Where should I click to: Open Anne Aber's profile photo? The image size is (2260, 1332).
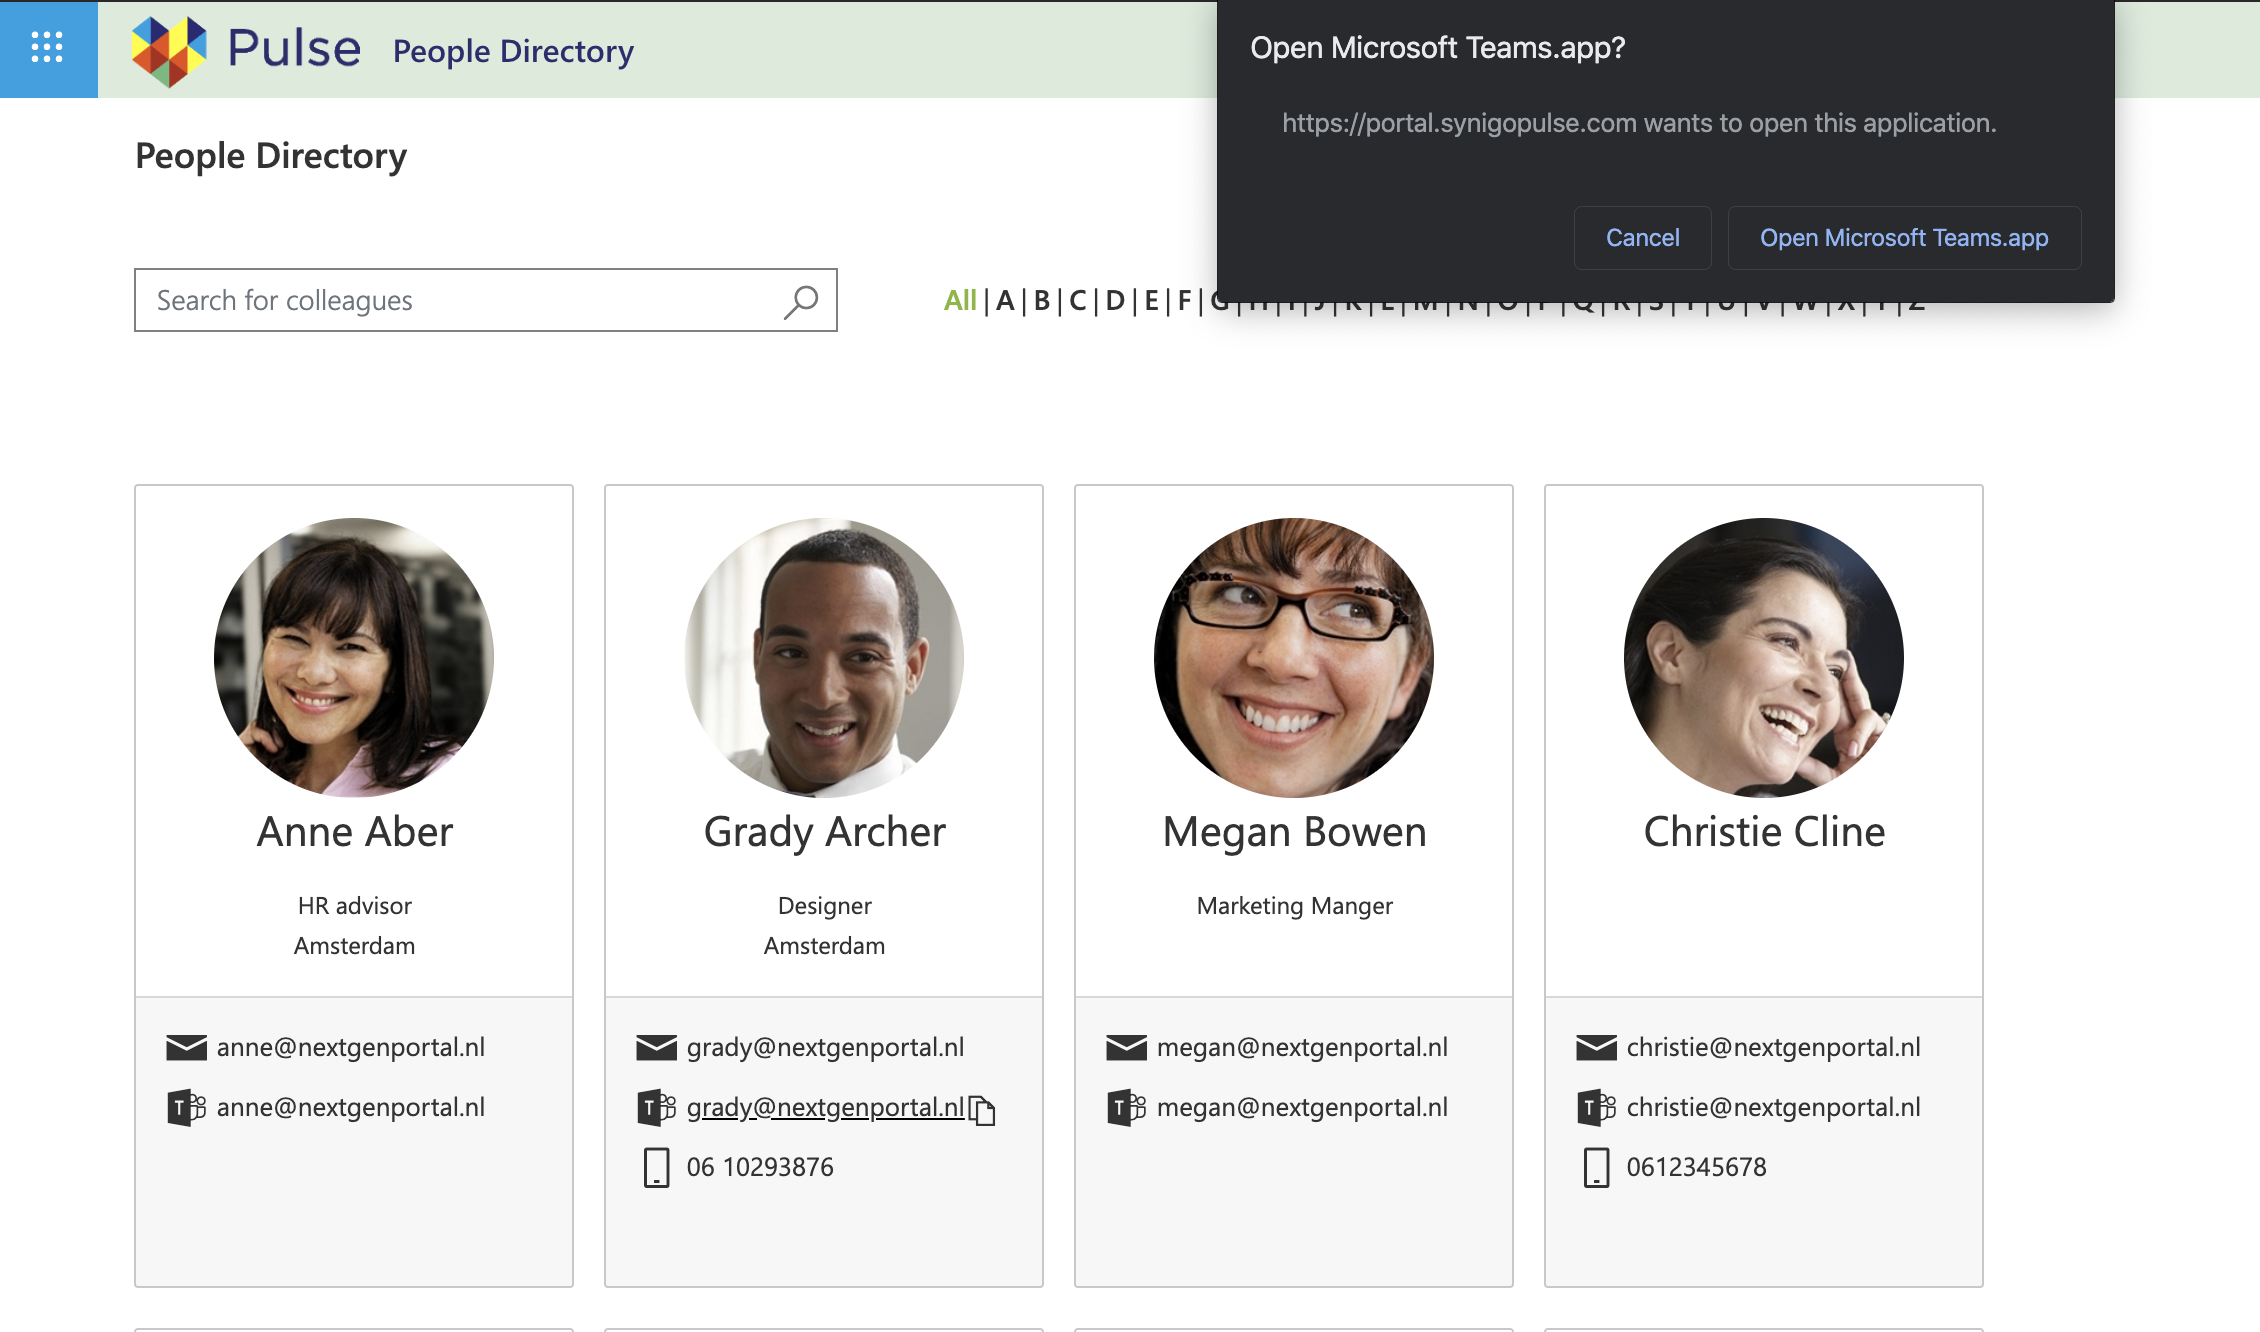tap(354, 657)
